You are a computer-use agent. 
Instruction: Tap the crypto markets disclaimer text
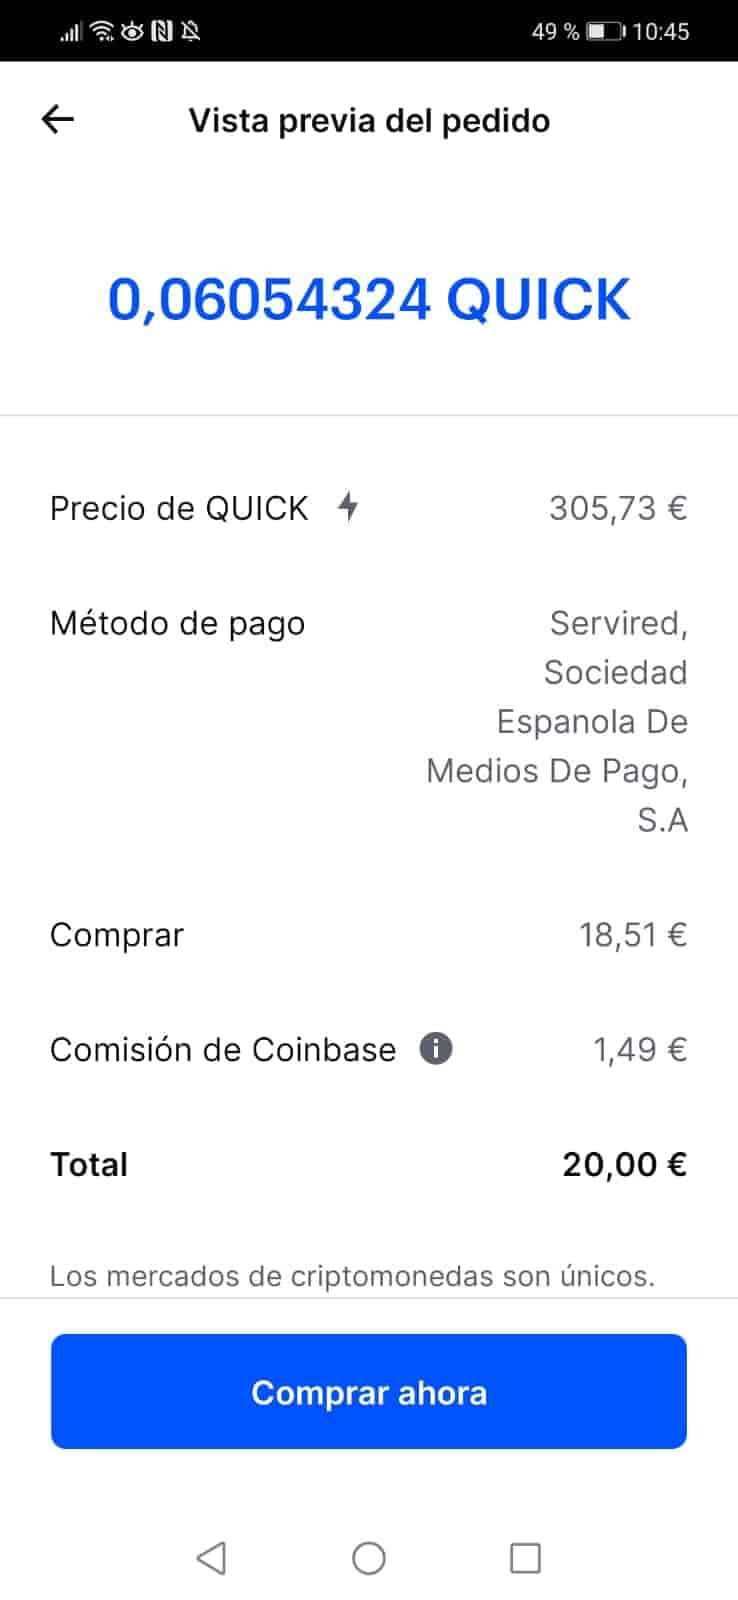point(352,1276)
